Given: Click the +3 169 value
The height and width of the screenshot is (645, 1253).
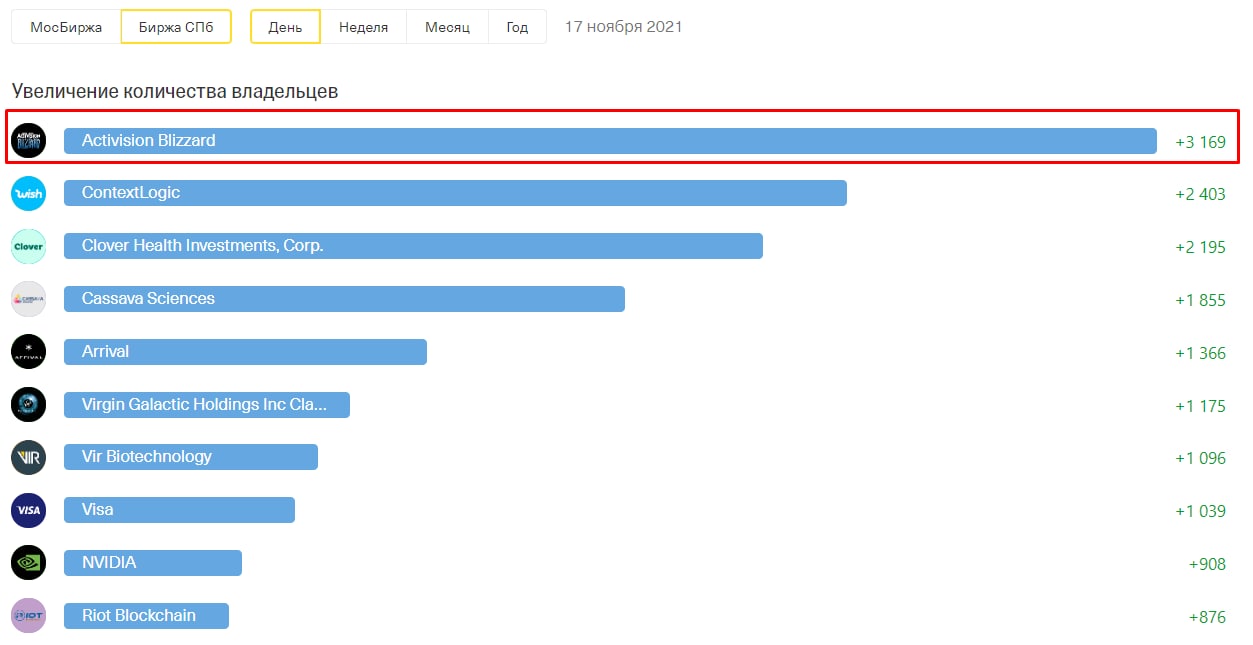Looking at the screenshot, I should tap(1200, 142).
